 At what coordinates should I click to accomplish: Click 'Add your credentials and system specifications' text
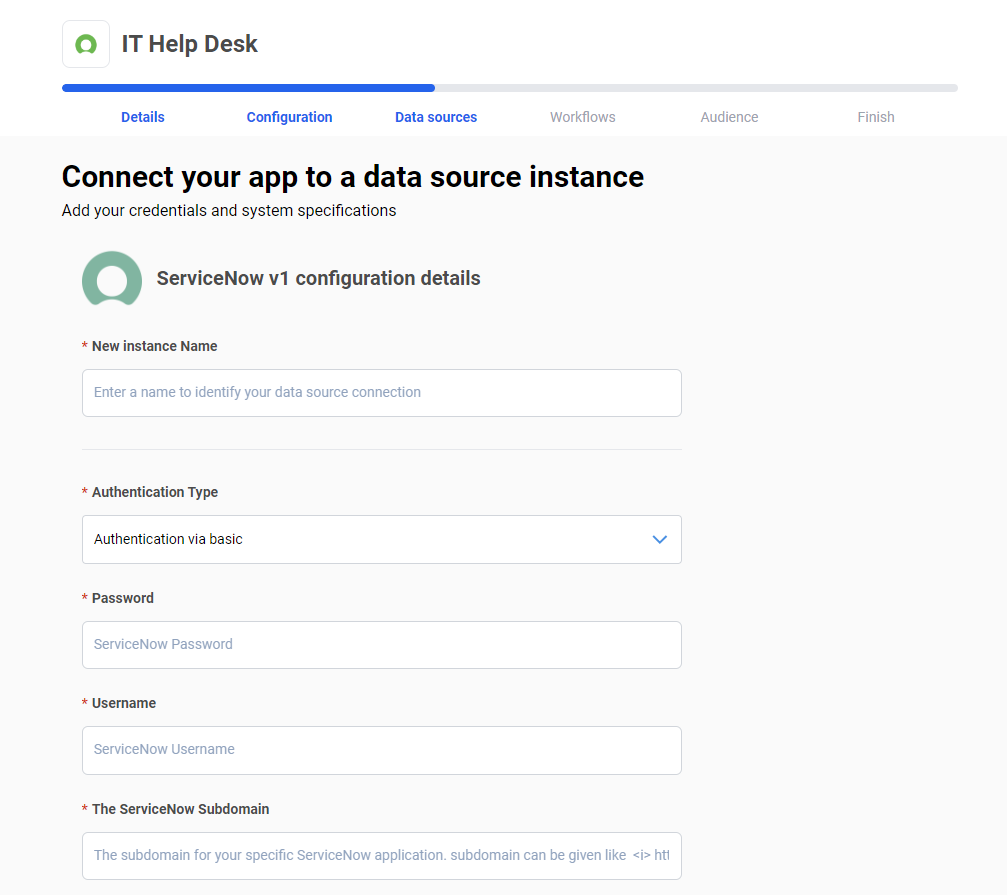click(x=229, y=211)
